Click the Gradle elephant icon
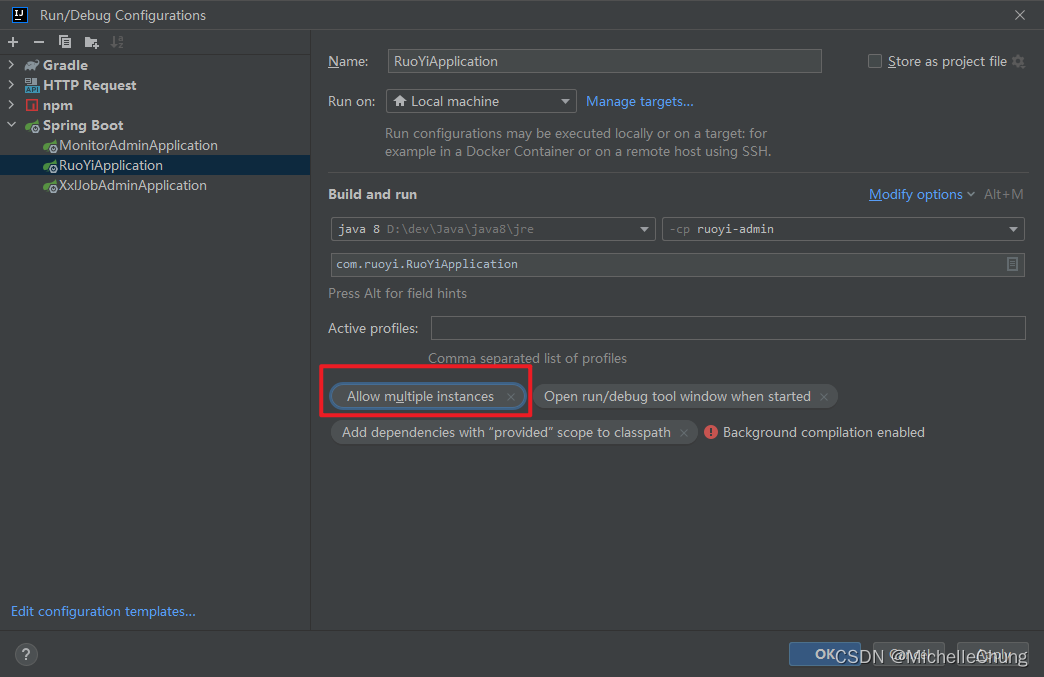Viewport: 1044px width, 677px height. 32,65
